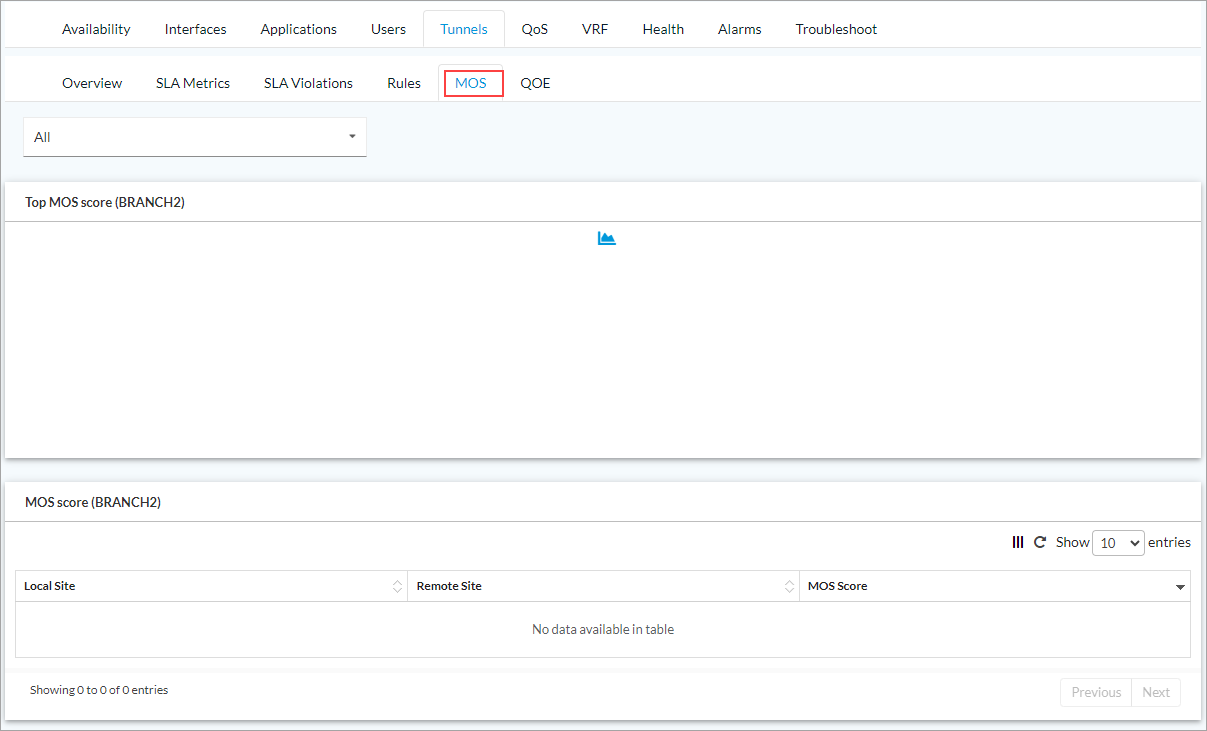Click the Previous pagination button
This screenshot has height=731, width=1207.
pos(1096,692)
